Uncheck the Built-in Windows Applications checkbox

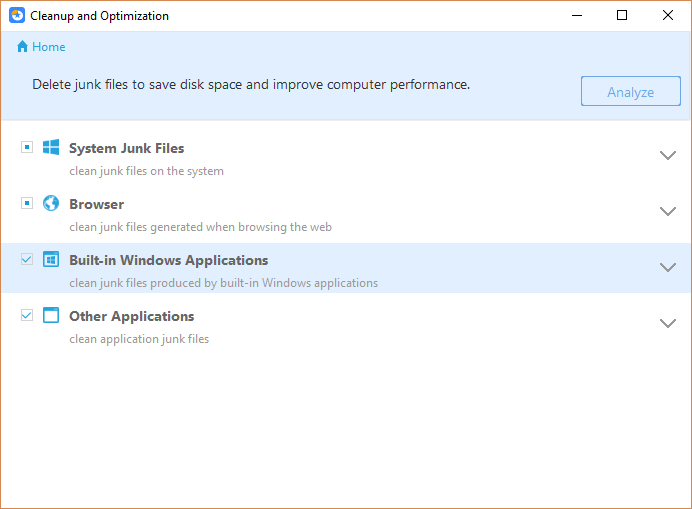click(x=27, y=259)
